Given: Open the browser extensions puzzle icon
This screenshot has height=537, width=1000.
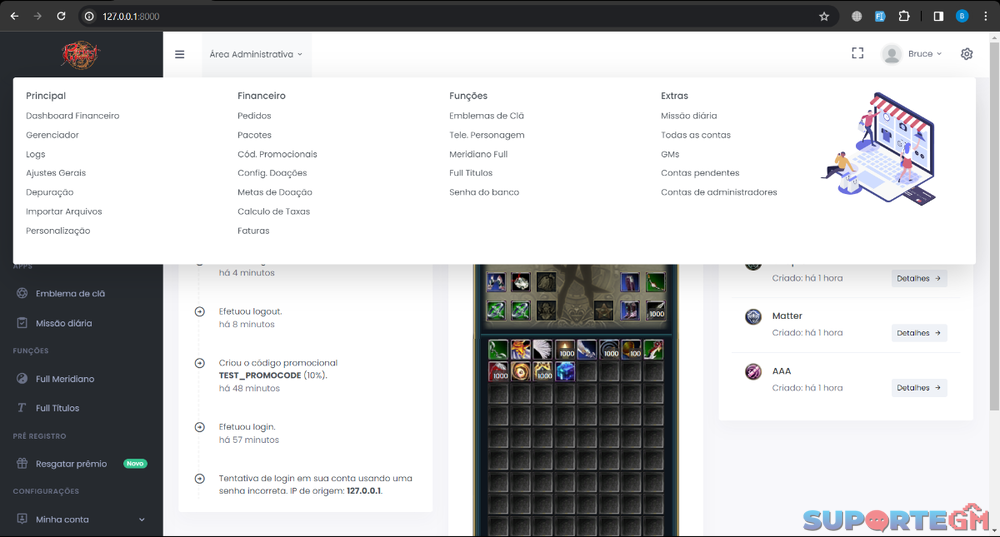Looking at the screenshot, I should 904,16.
